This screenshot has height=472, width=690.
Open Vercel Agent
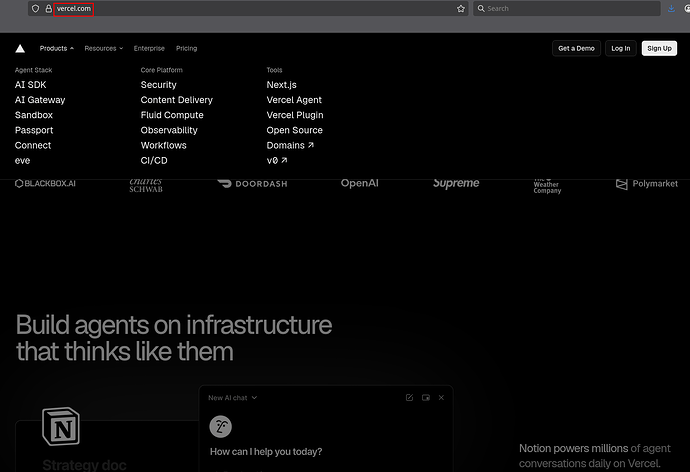pyautogui.click(x=294, y=100)
